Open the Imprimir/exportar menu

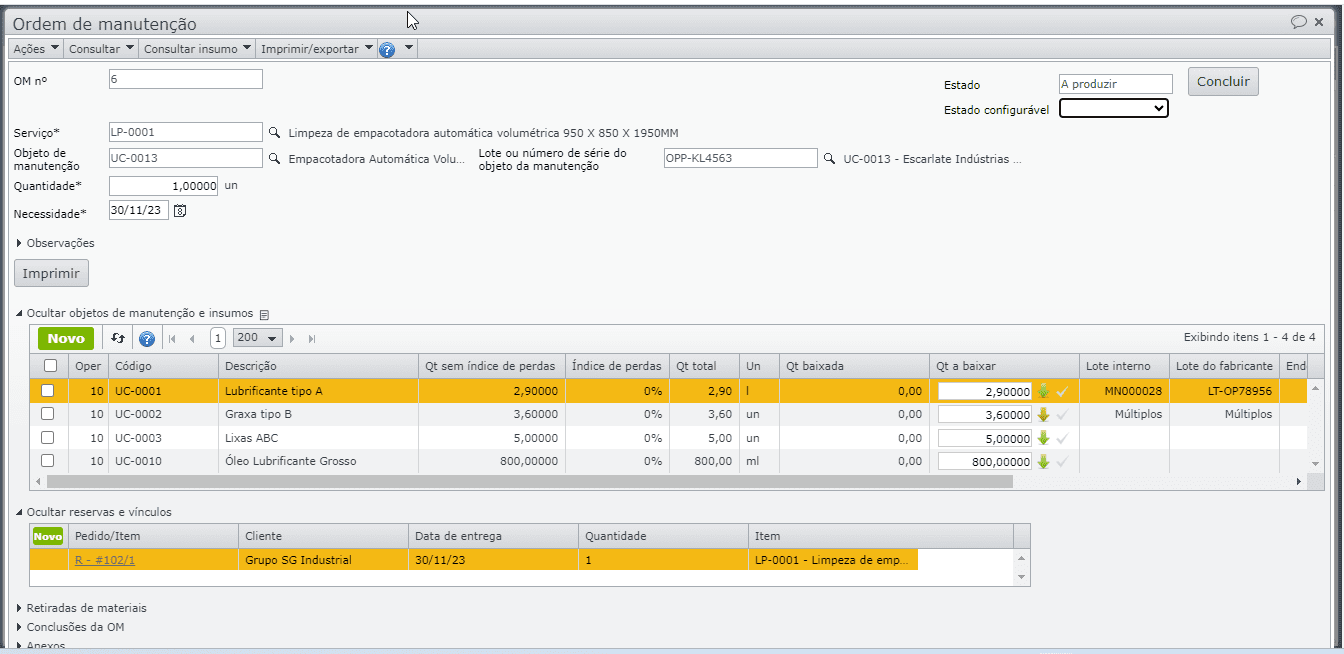click(317, 49)
